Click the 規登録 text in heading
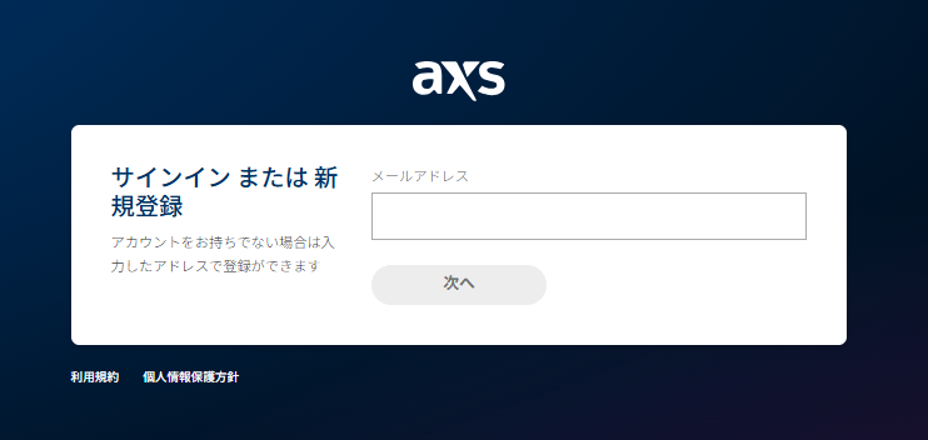Screen dimensions: 928x440 tap(147, 207)
